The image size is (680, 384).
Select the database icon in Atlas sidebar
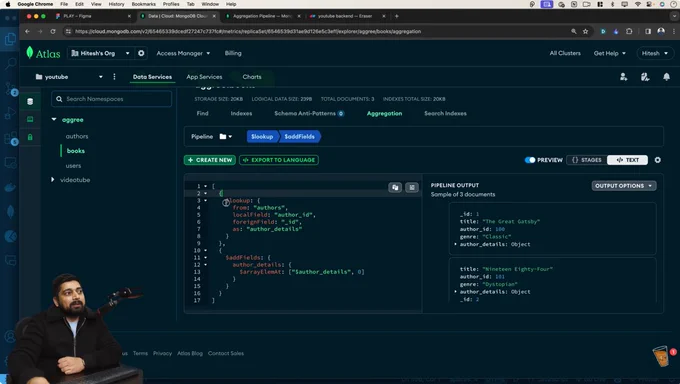click(x=30, y=102)
